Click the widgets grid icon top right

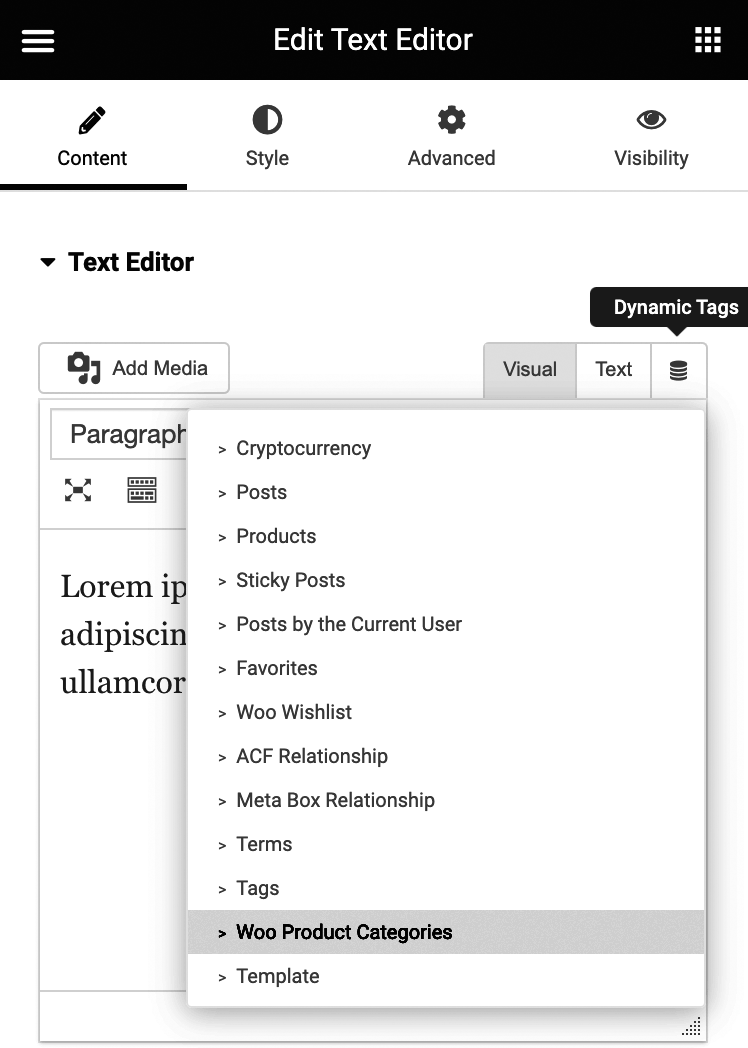pos(708,40)
